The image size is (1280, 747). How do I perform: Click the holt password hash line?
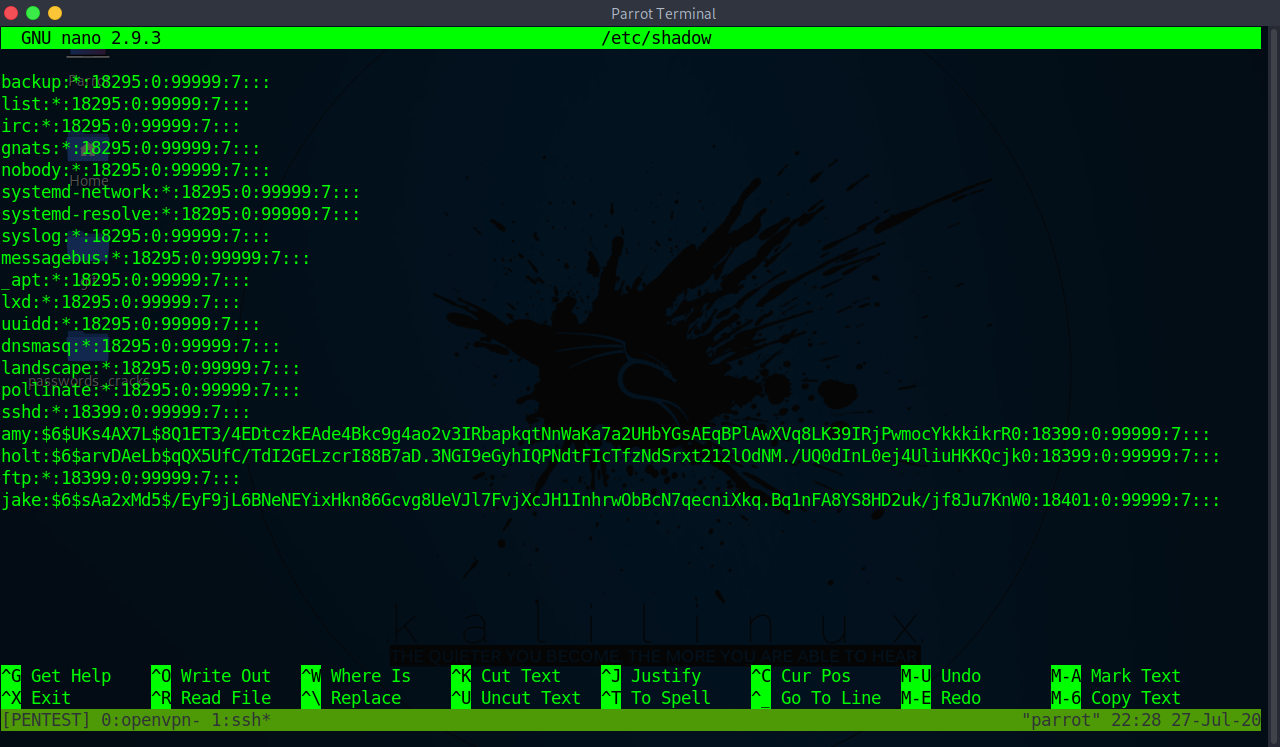point(611,456)
